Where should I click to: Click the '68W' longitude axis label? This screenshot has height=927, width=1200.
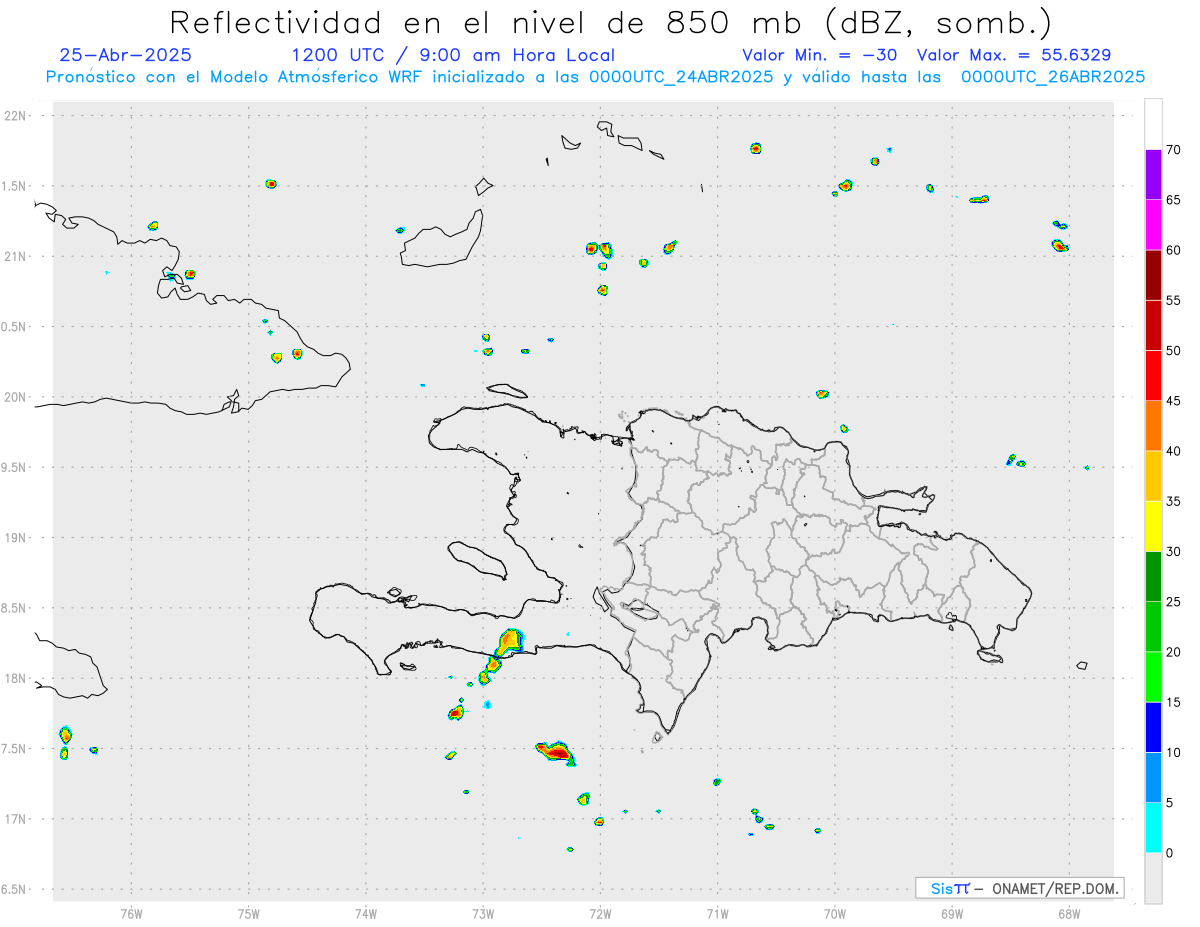[1069, 913]
